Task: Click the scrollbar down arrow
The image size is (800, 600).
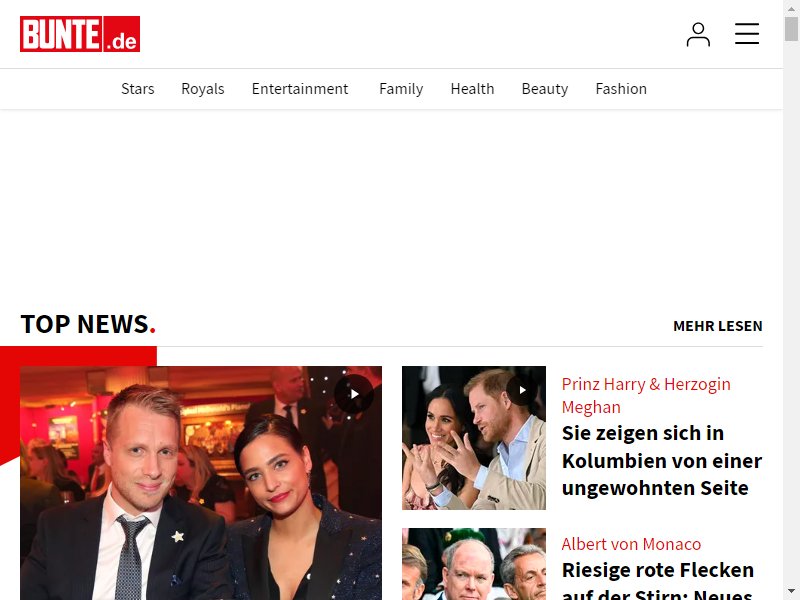Action: [x=791, y=591]
